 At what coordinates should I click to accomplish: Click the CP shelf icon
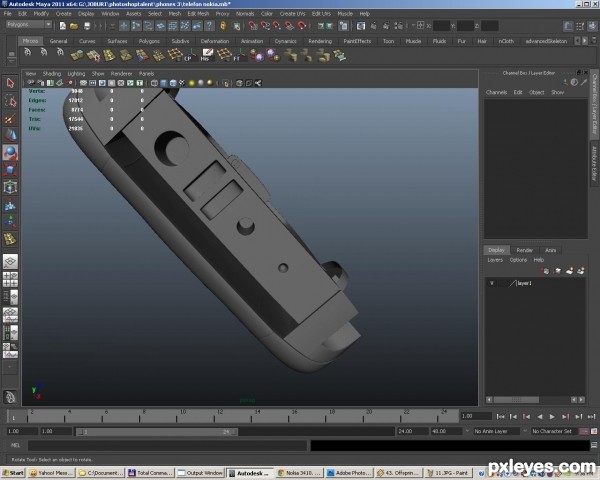pos(191,55)
